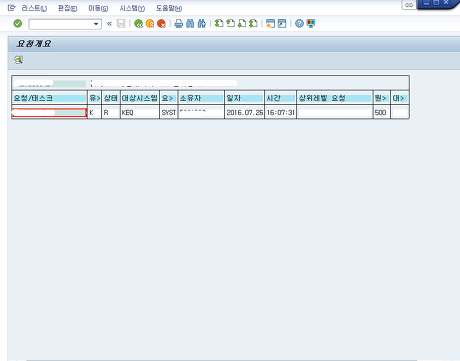This screenshot has height=361, width=460.
Task: Click the 시간 column header
Action: coord(280,98)
